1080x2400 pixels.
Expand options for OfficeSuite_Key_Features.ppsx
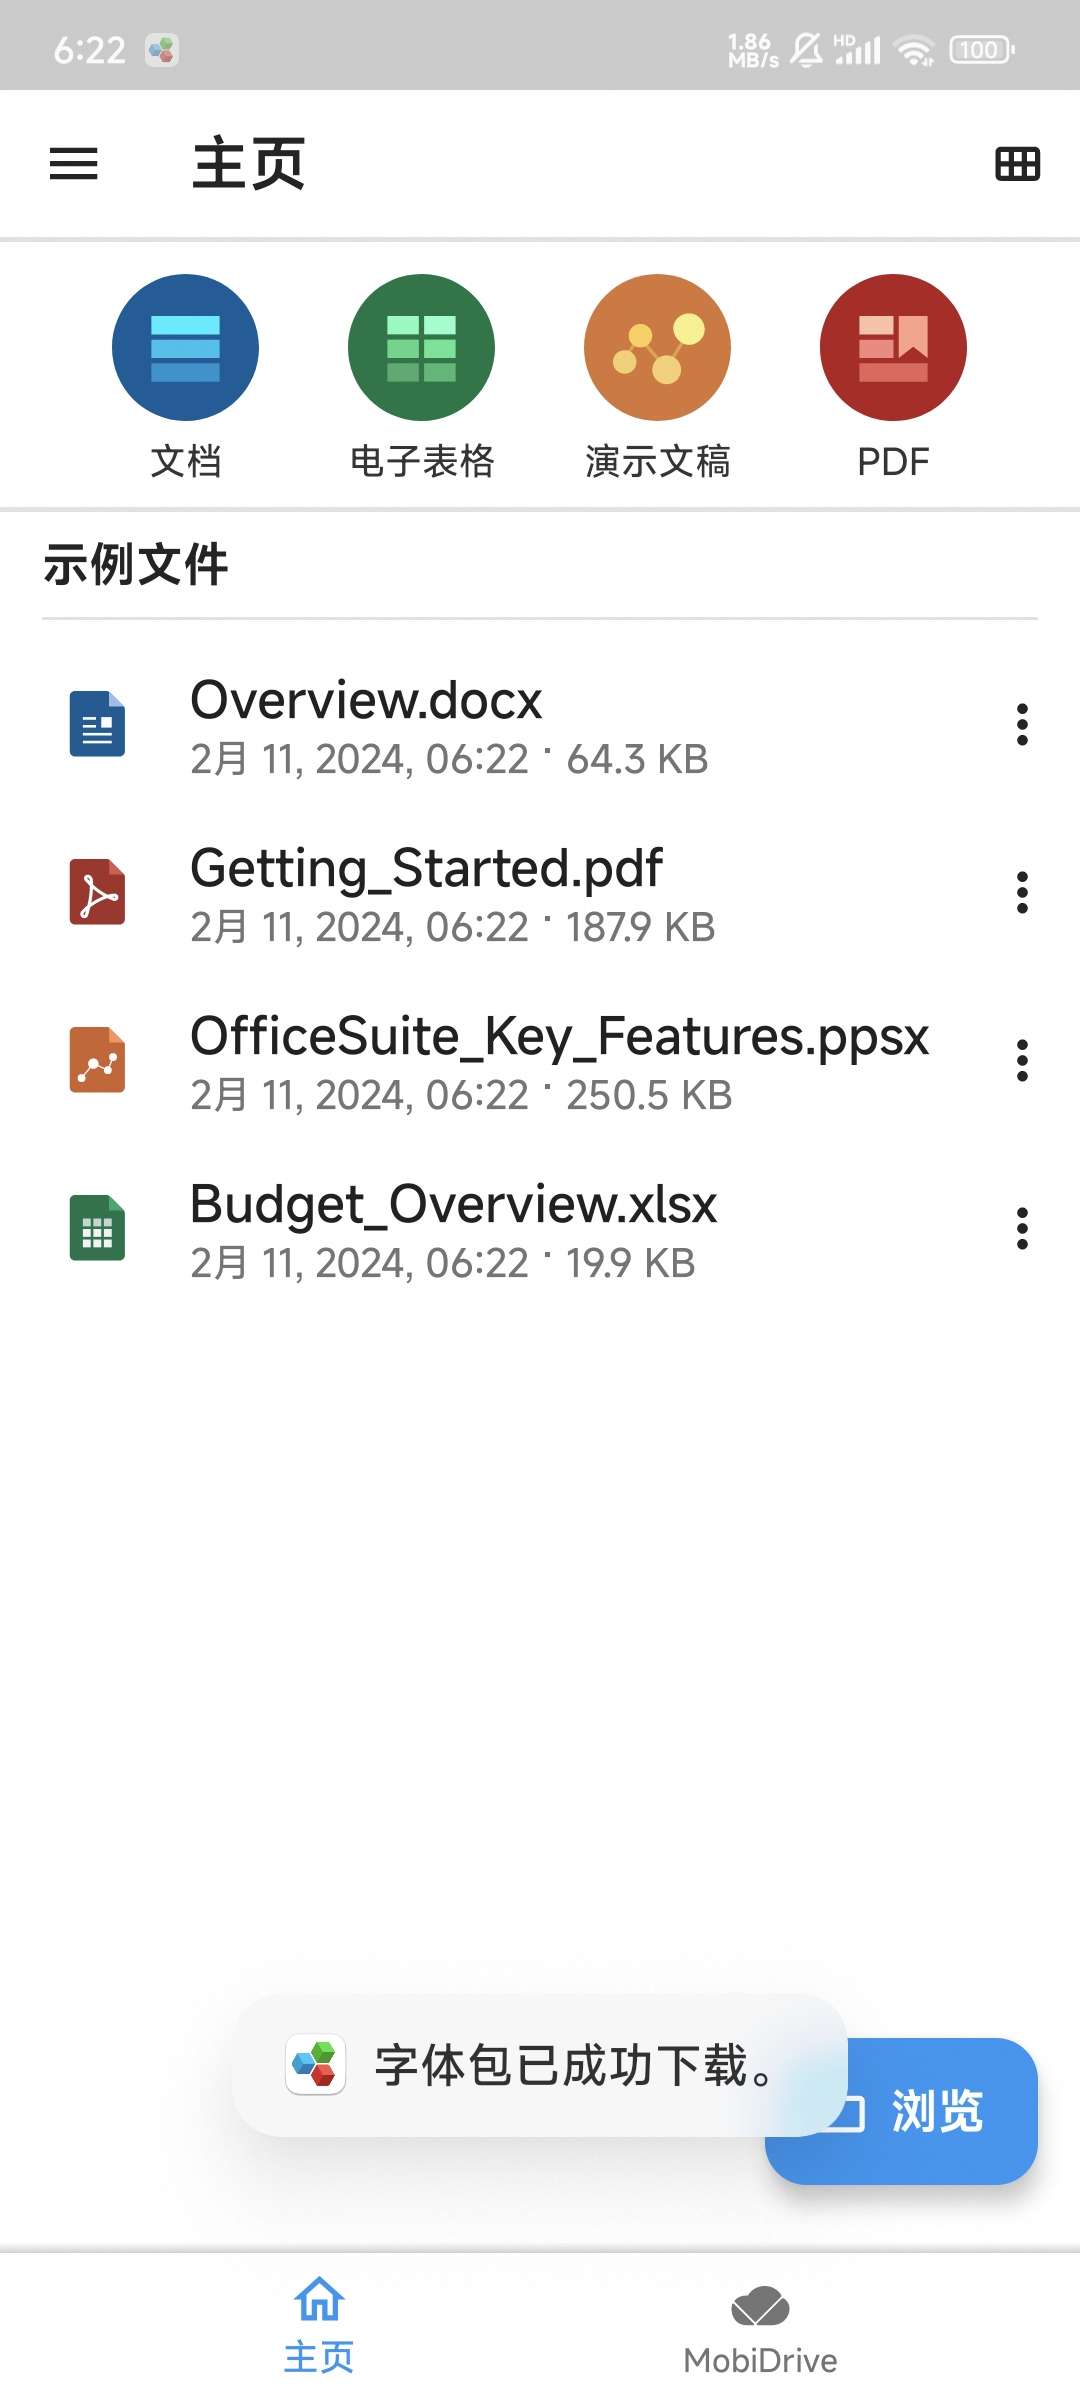(x=1022, y=1061)
